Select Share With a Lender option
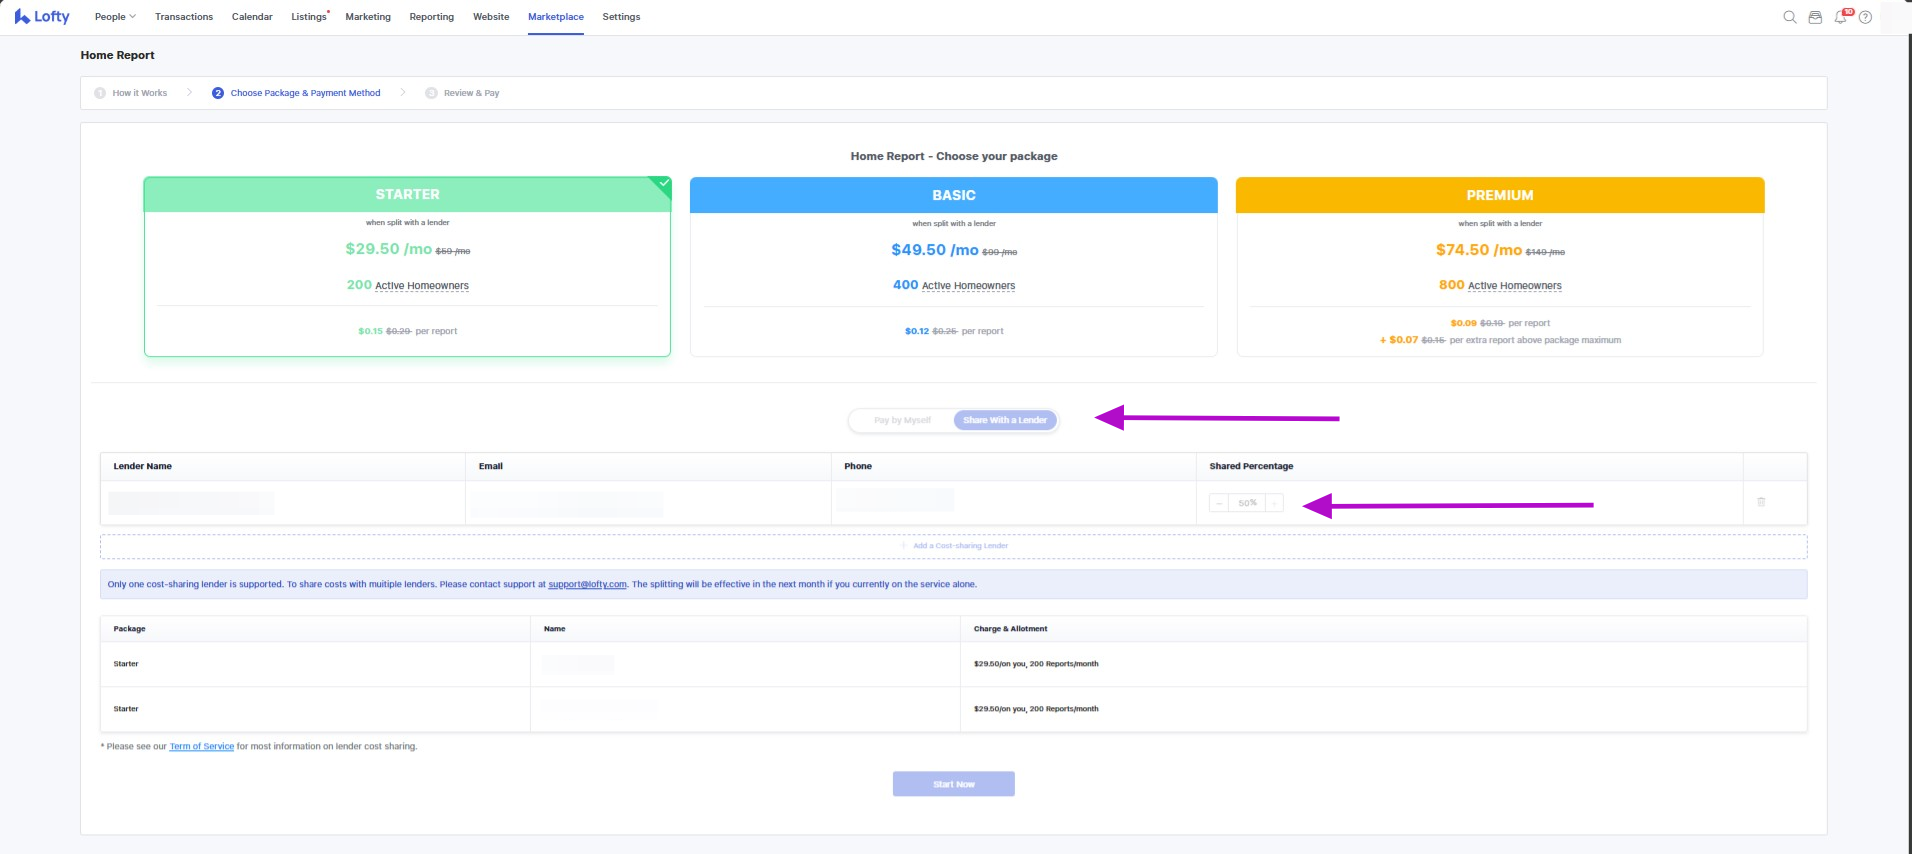1912x854 pixels. click(1004, 420)
